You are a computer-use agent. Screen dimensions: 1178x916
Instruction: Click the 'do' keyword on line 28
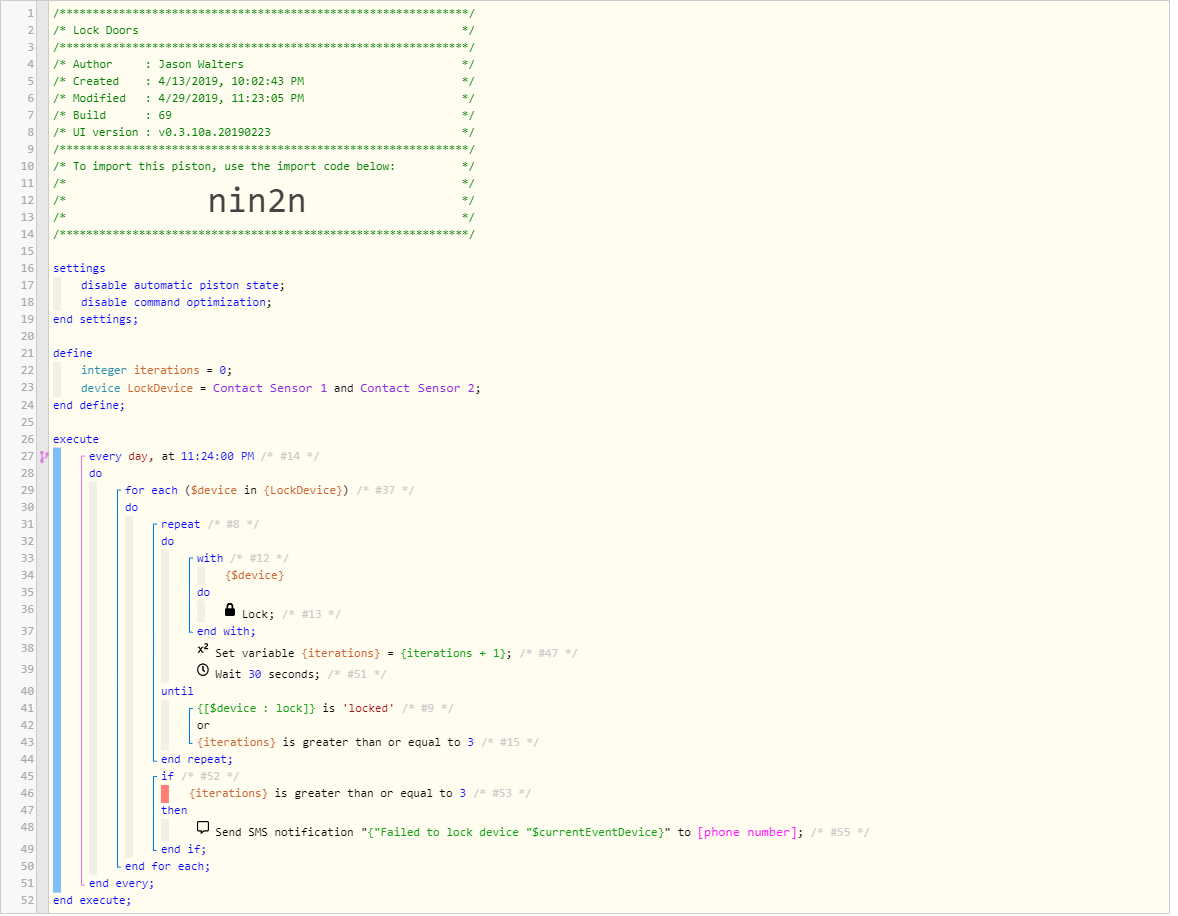coord(95,474)
